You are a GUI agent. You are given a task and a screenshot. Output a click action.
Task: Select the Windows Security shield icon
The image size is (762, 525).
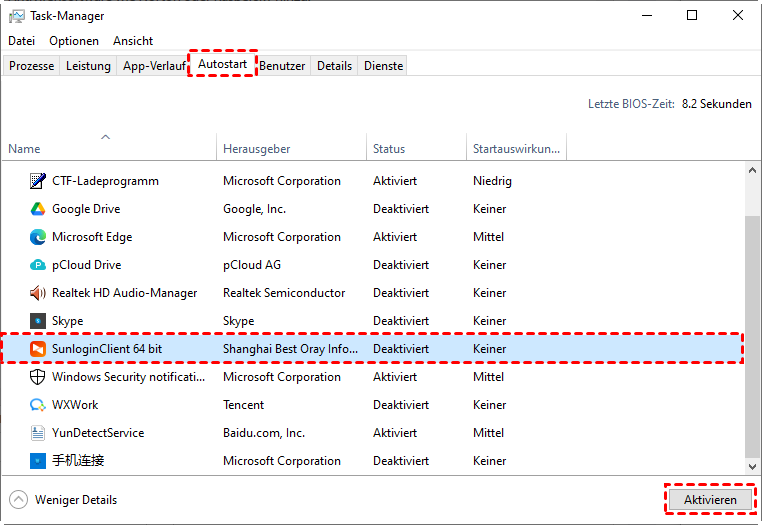(37, 377)
